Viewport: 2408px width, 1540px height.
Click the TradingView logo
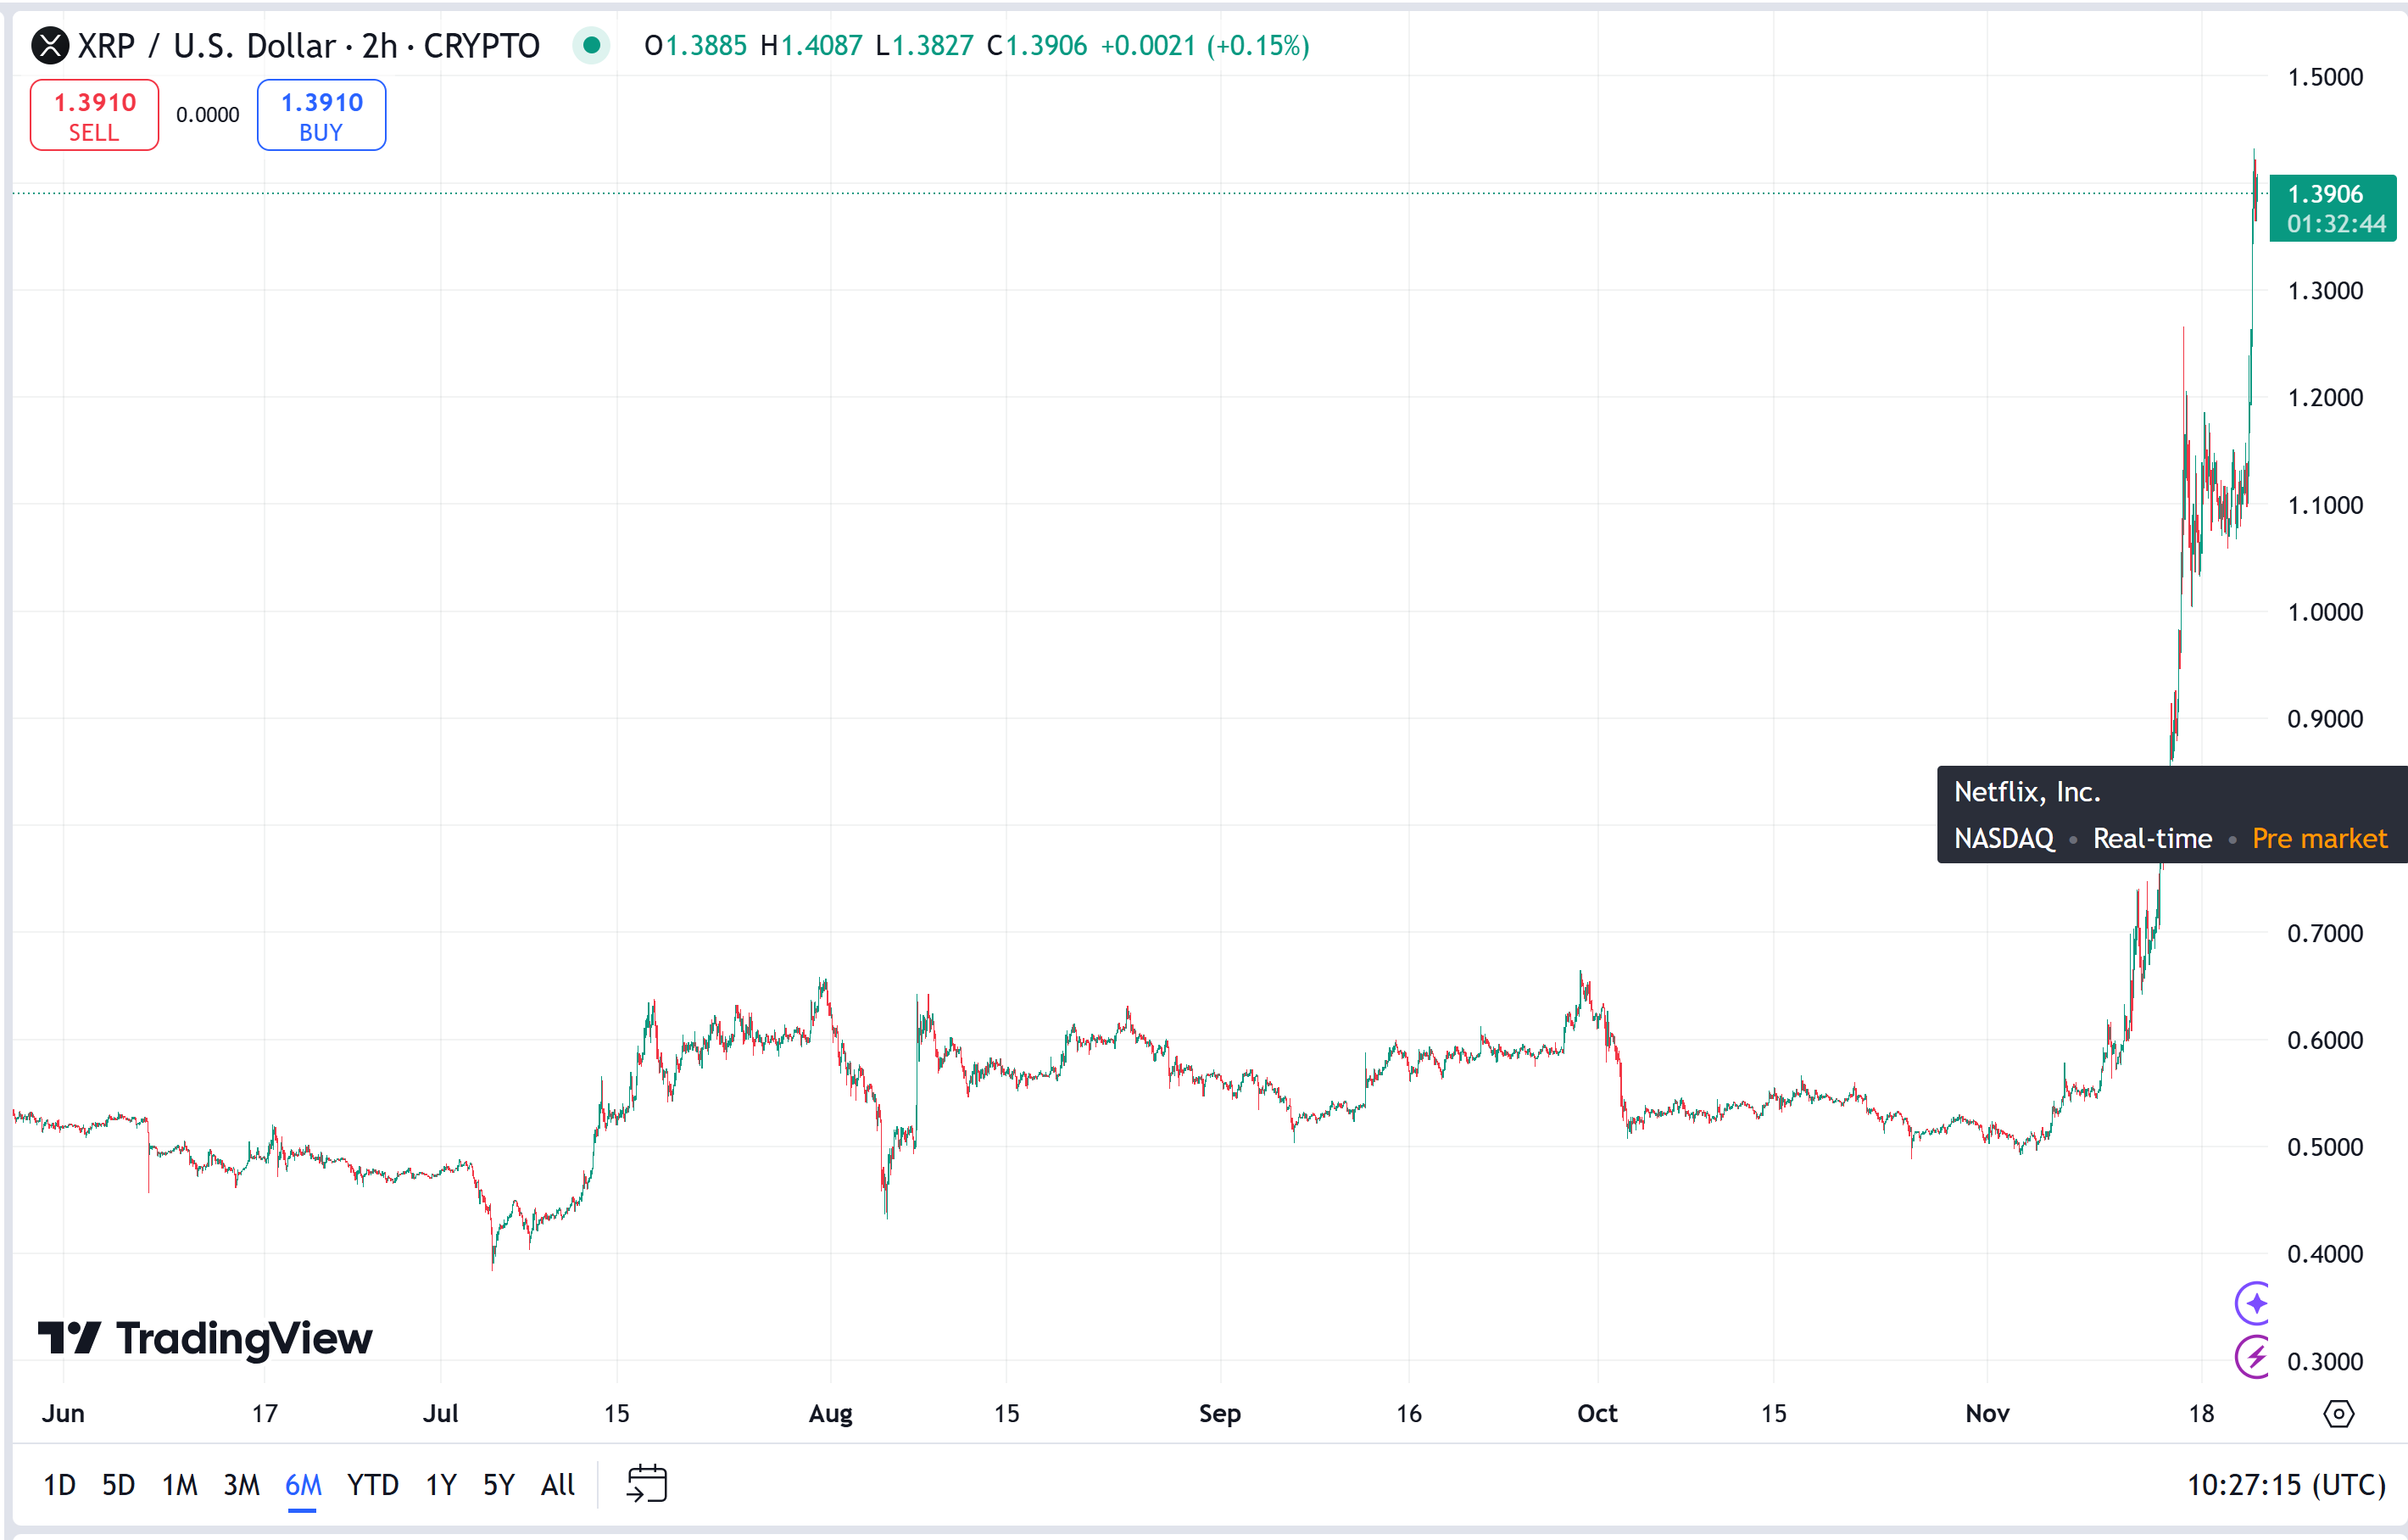(205, 1338)
